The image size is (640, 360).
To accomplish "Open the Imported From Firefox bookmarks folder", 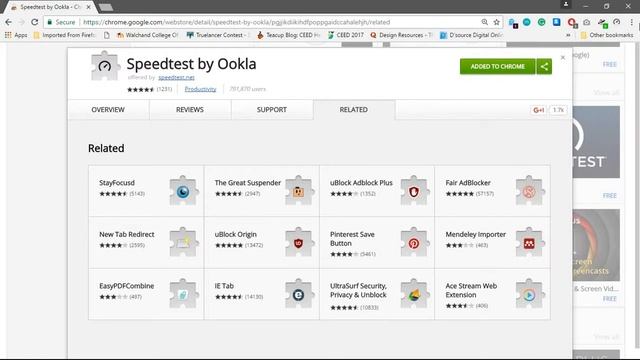I will coord(64,35).
